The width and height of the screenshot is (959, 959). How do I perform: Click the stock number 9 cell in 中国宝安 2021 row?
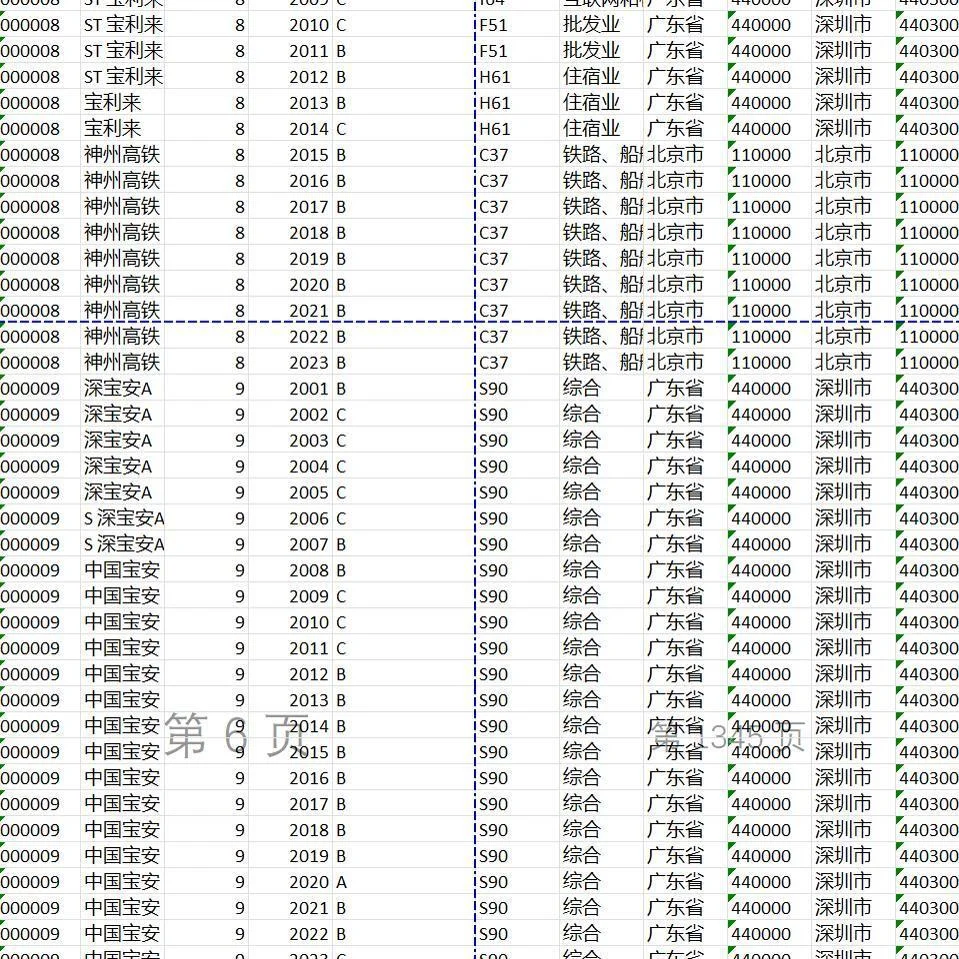207,908
